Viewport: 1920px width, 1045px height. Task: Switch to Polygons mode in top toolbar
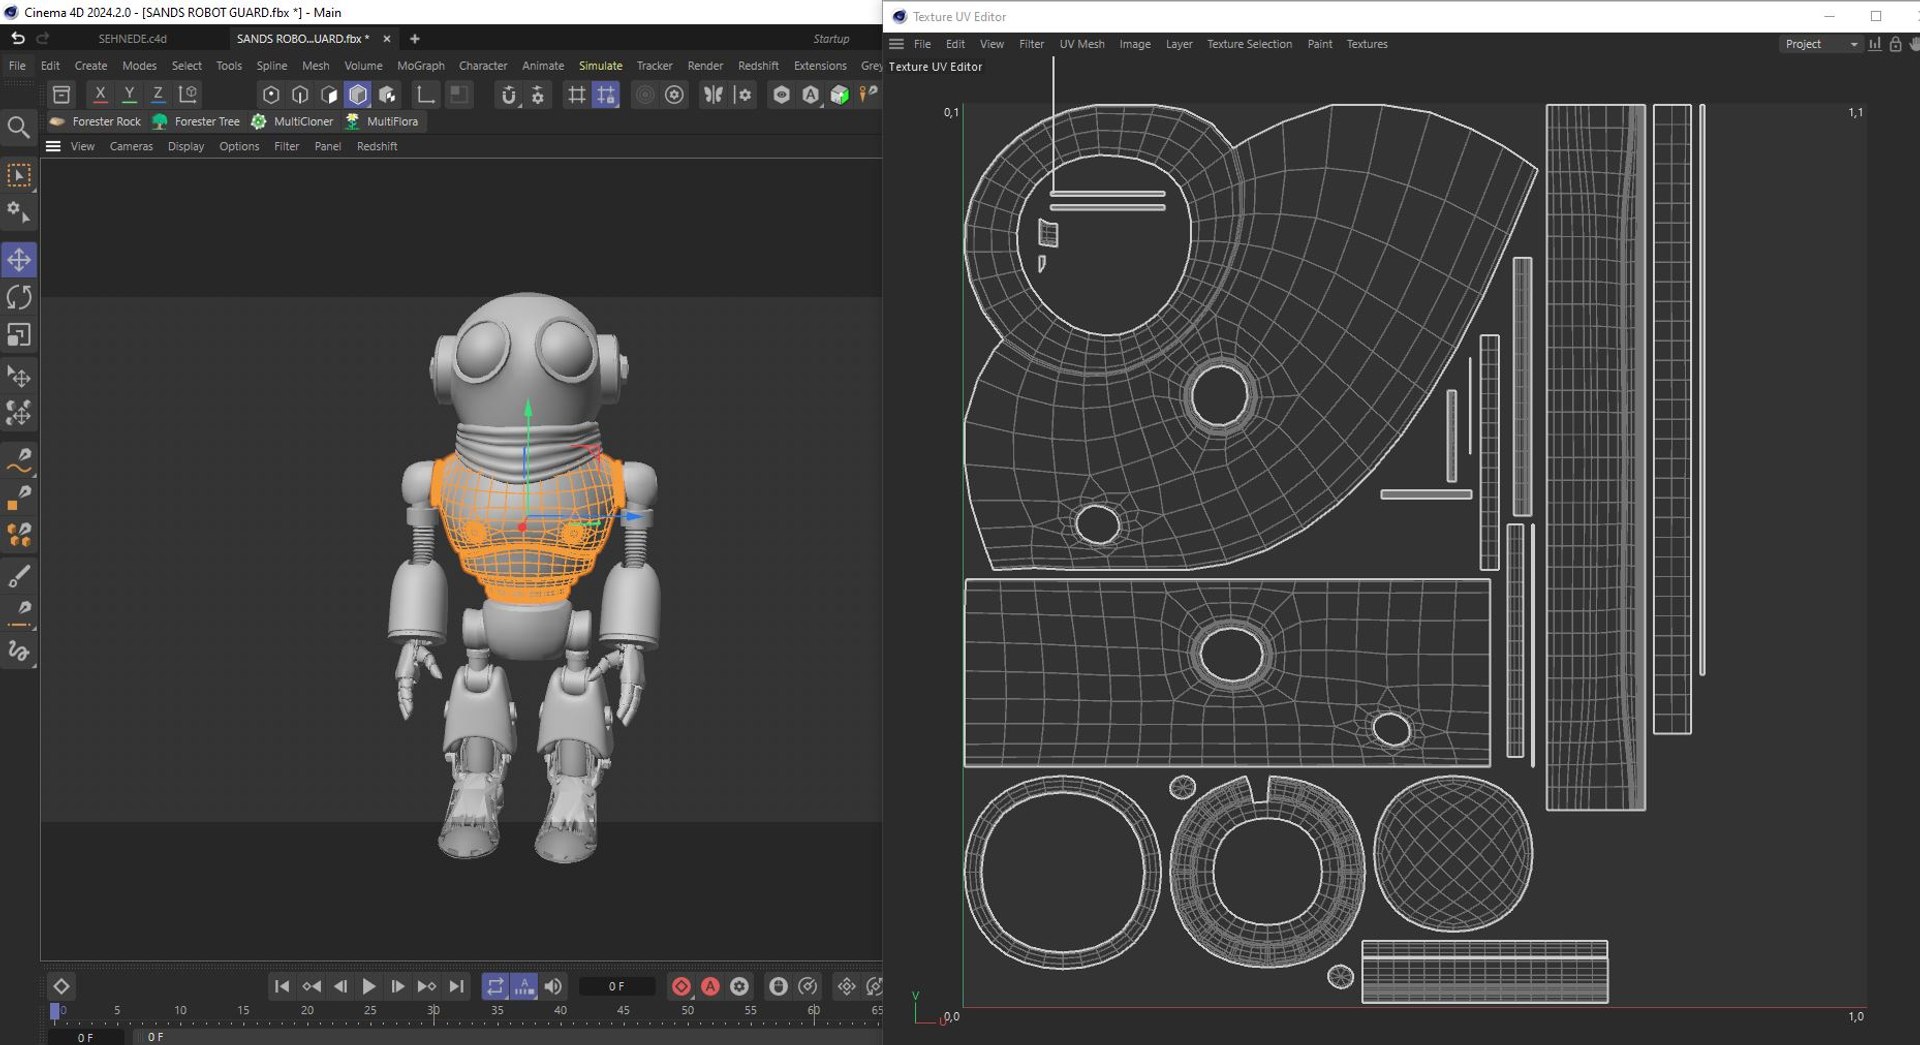(x=329, y=94)
